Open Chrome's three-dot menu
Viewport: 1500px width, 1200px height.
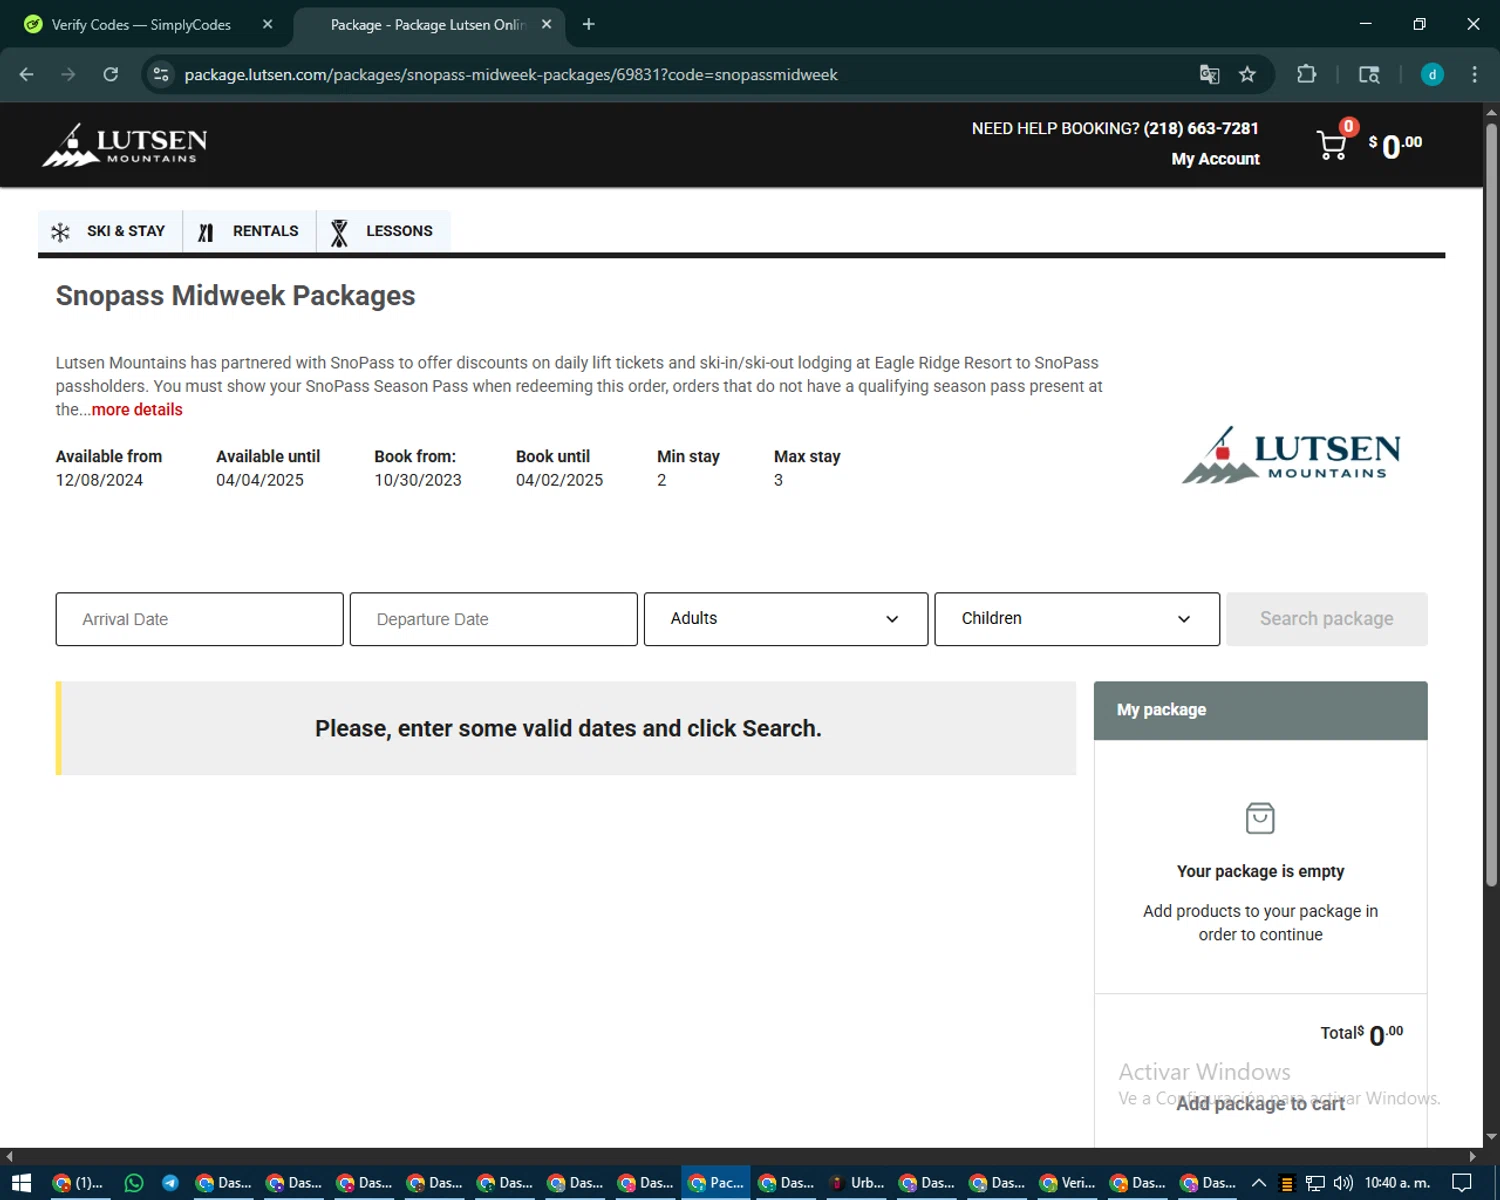(x=1474, y=74)
